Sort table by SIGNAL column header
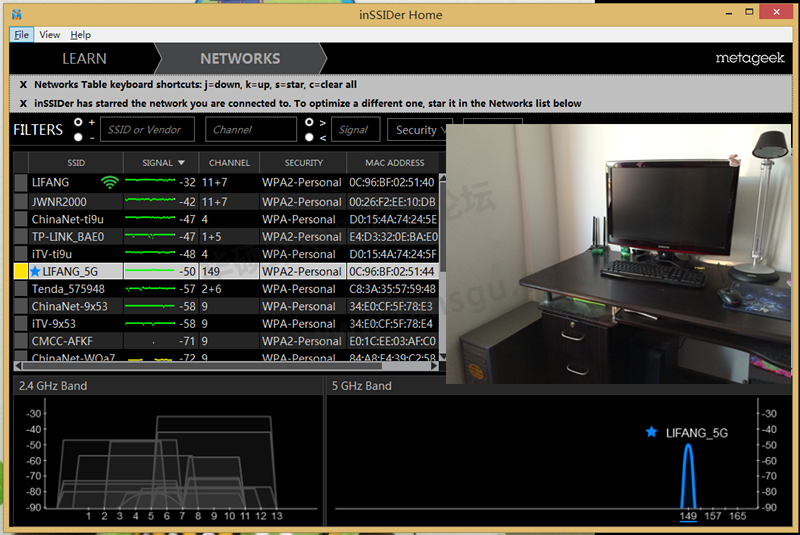Image resolution: width=800 pixels, height=535 pixels. point(161,163)
